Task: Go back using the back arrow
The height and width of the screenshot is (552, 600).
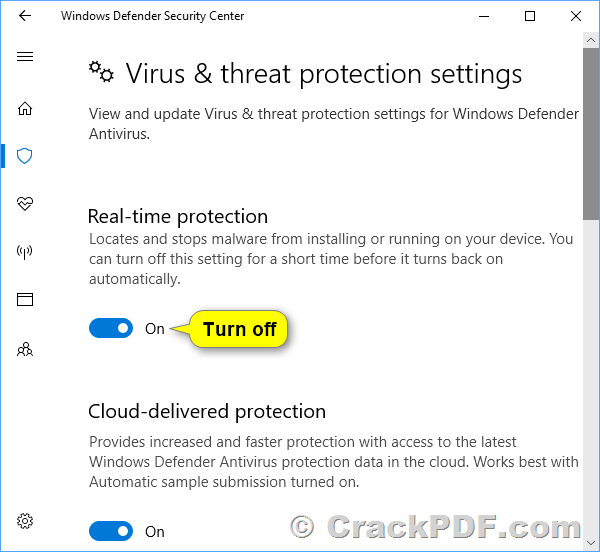Action: coord(25,16)
